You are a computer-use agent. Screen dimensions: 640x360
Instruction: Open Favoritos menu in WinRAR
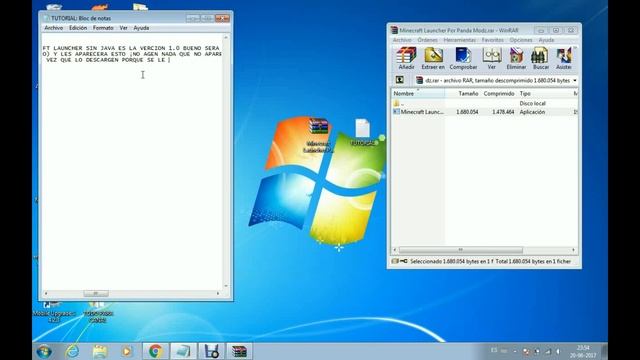[492, 40]
